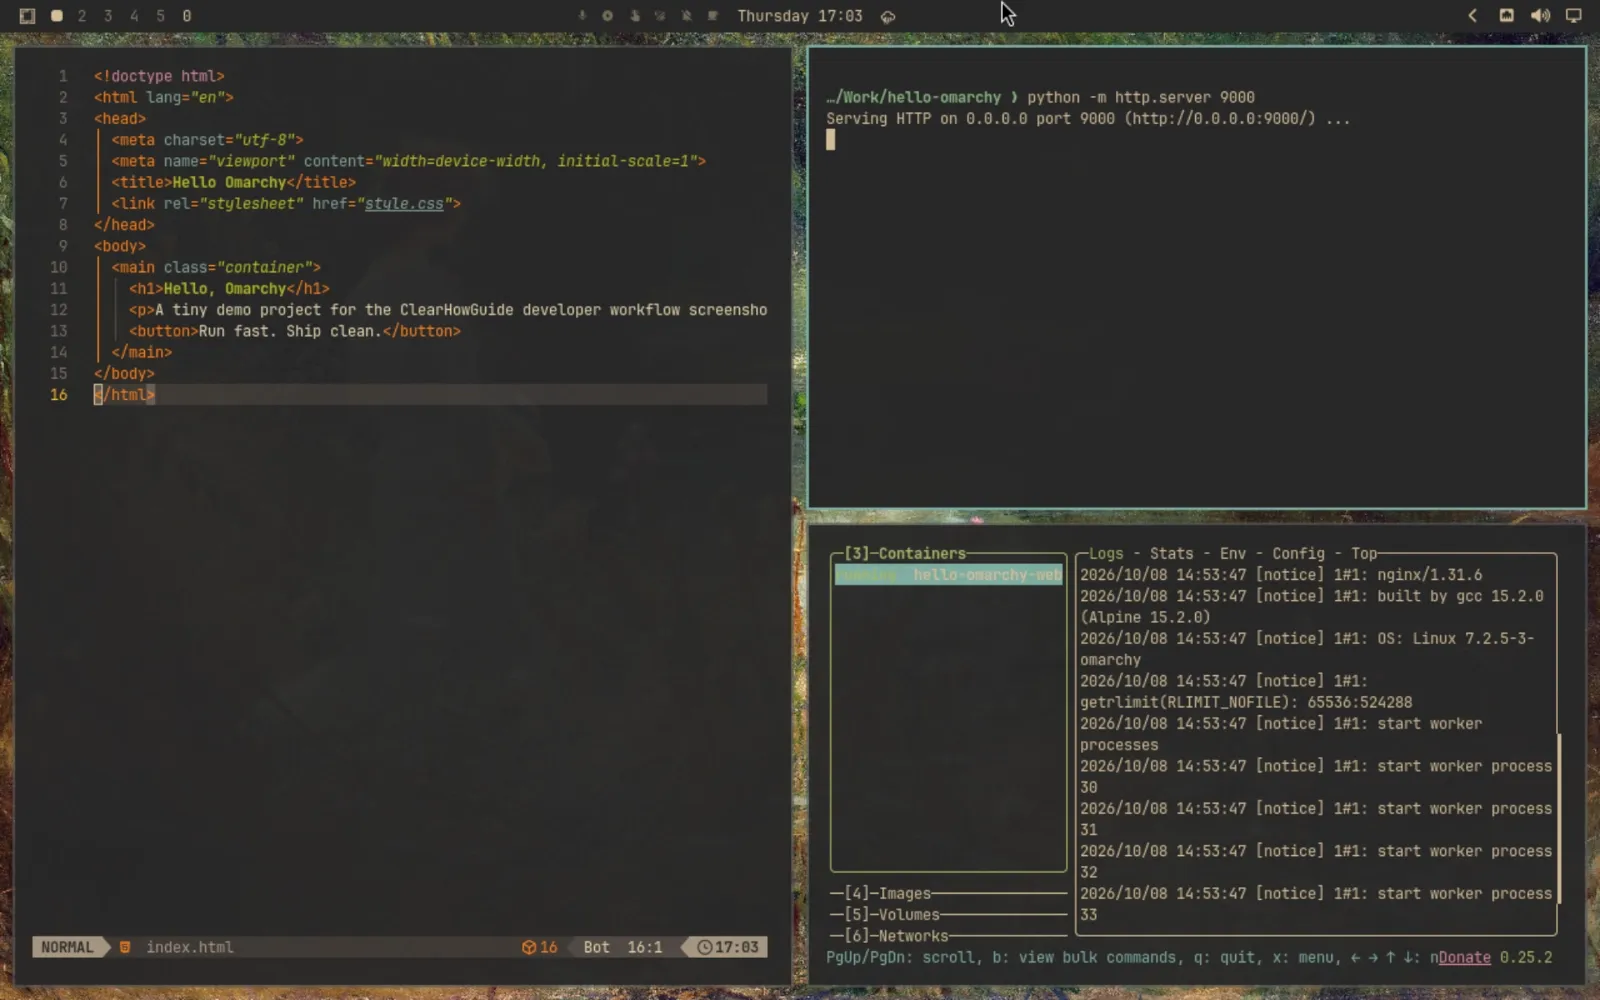Click the hand-shaped icon in top bar
This screenshot has width=1600, height=1000.
pos(634,16)
